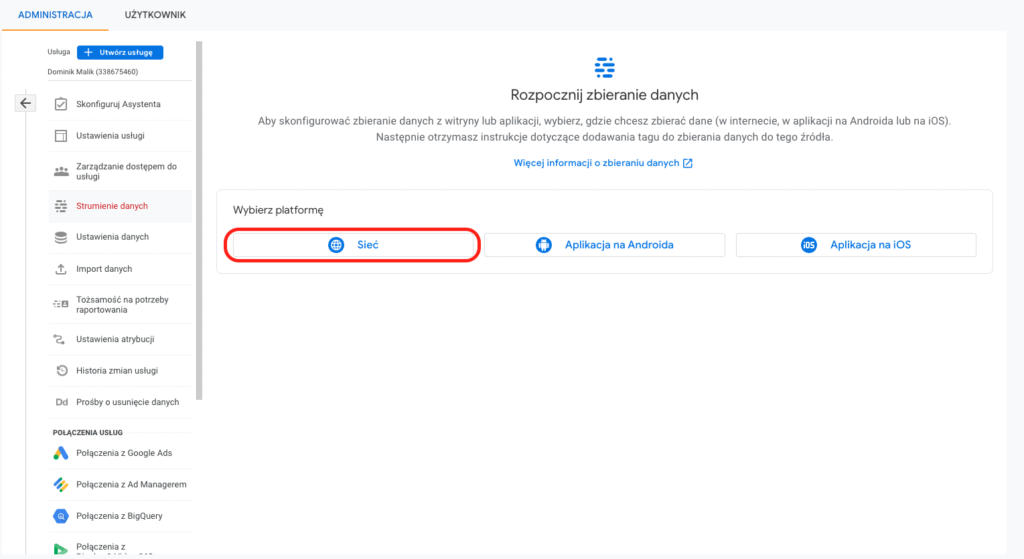
Task: Choose Aplikacja na iOS platform
Action: pos(856,245)
